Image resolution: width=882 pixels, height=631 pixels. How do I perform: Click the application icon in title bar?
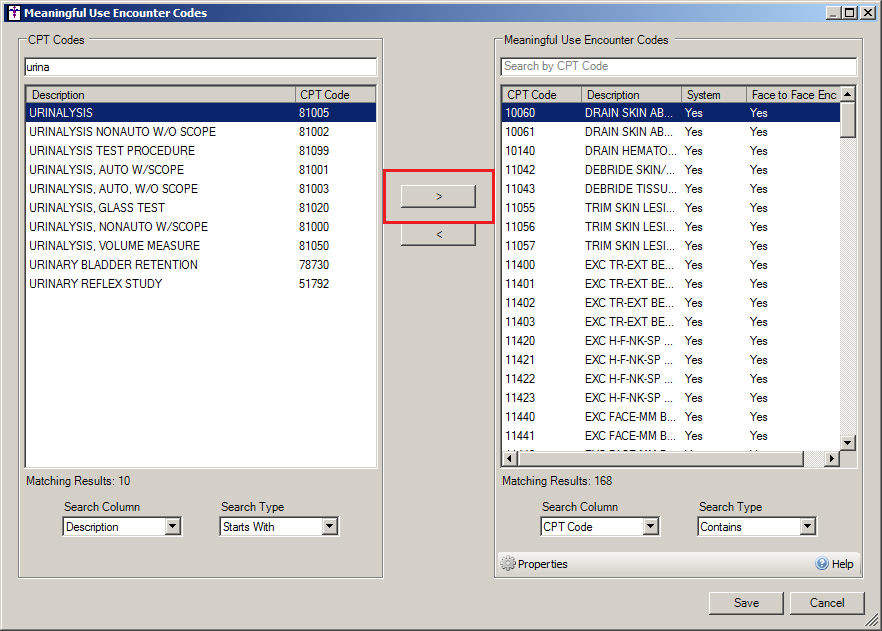pyautogui.click(x=14, y=12)
